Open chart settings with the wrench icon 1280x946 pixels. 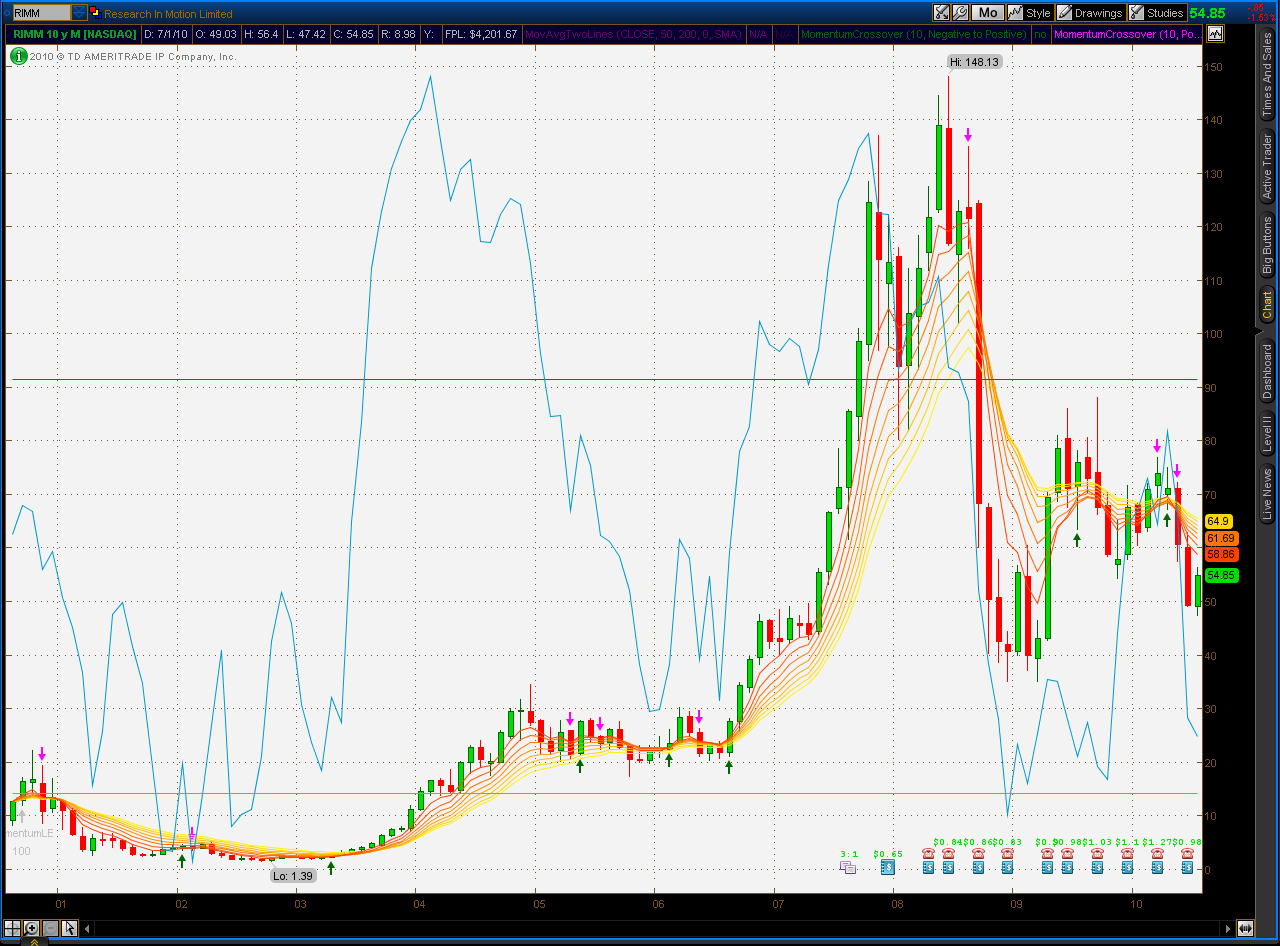(960, 13)
